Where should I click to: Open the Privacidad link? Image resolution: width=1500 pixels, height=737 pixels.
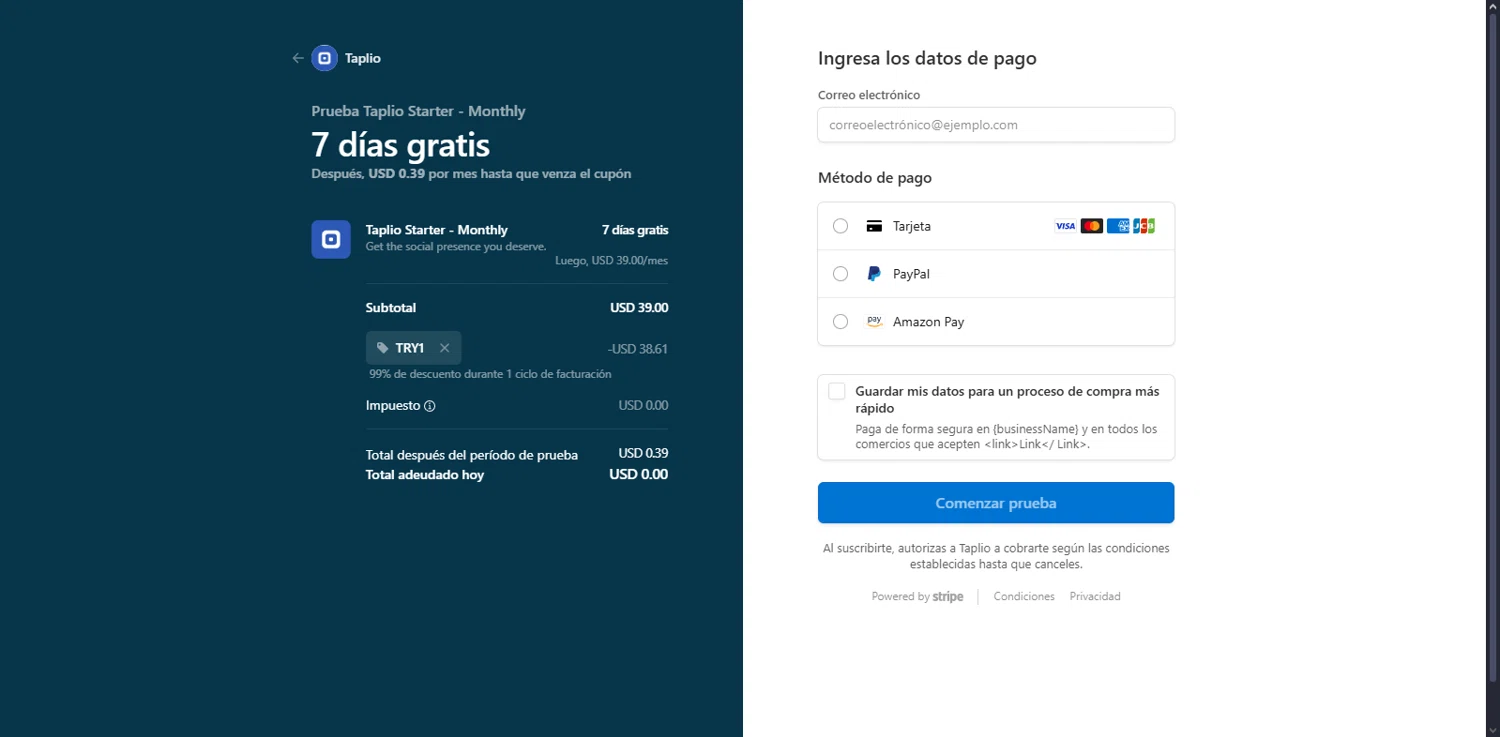click(x=1095, y=596)
